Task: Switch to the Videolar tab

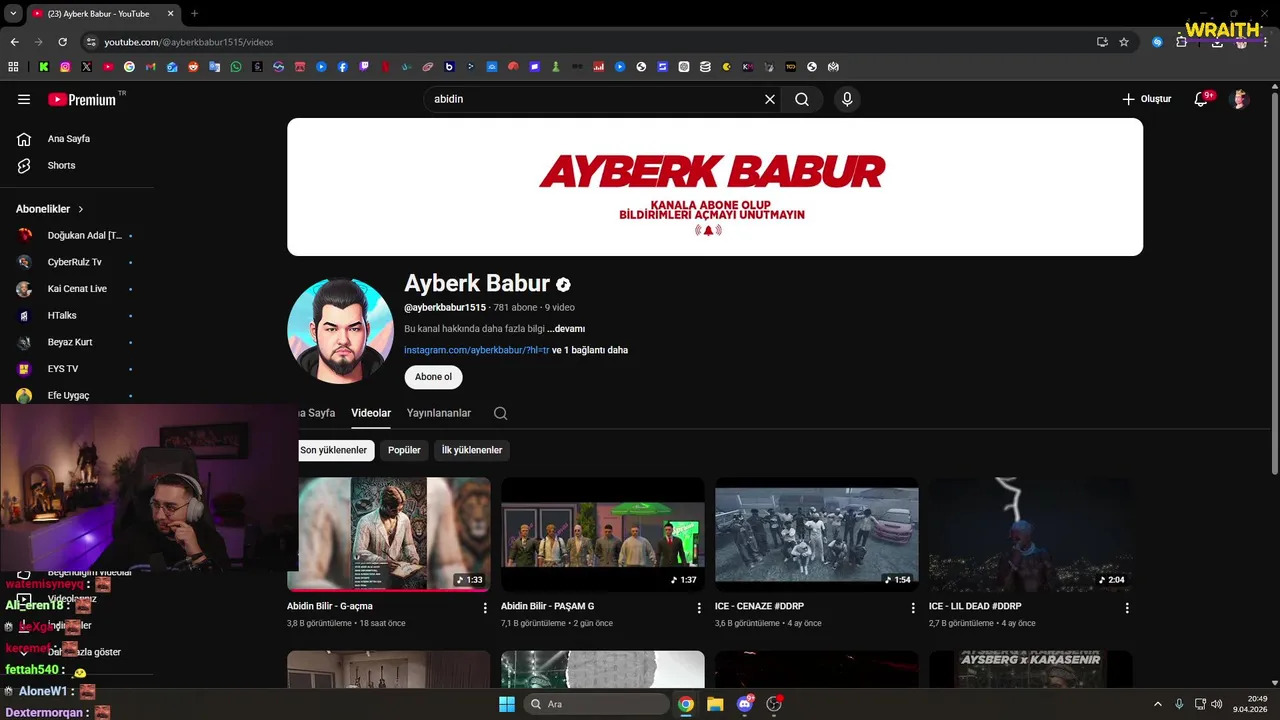Action: (371, 413)
